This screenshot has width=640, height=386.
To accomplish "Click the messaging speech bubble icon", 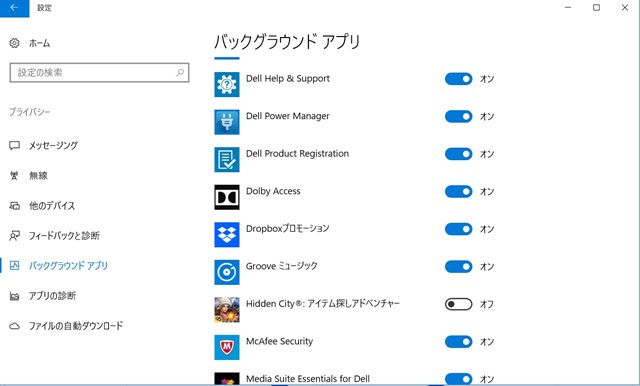I will [x=14, y=146].
